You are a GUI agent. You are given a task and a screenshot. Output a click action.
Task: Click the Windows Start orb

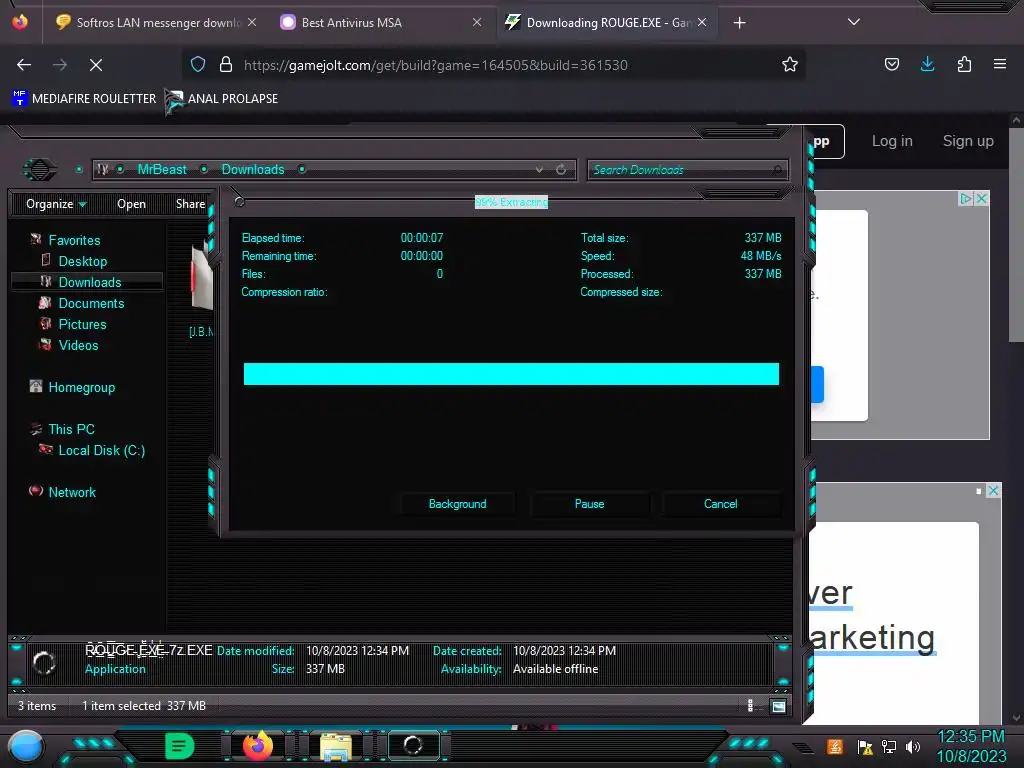pyautogui.click(x=25, y=746)
